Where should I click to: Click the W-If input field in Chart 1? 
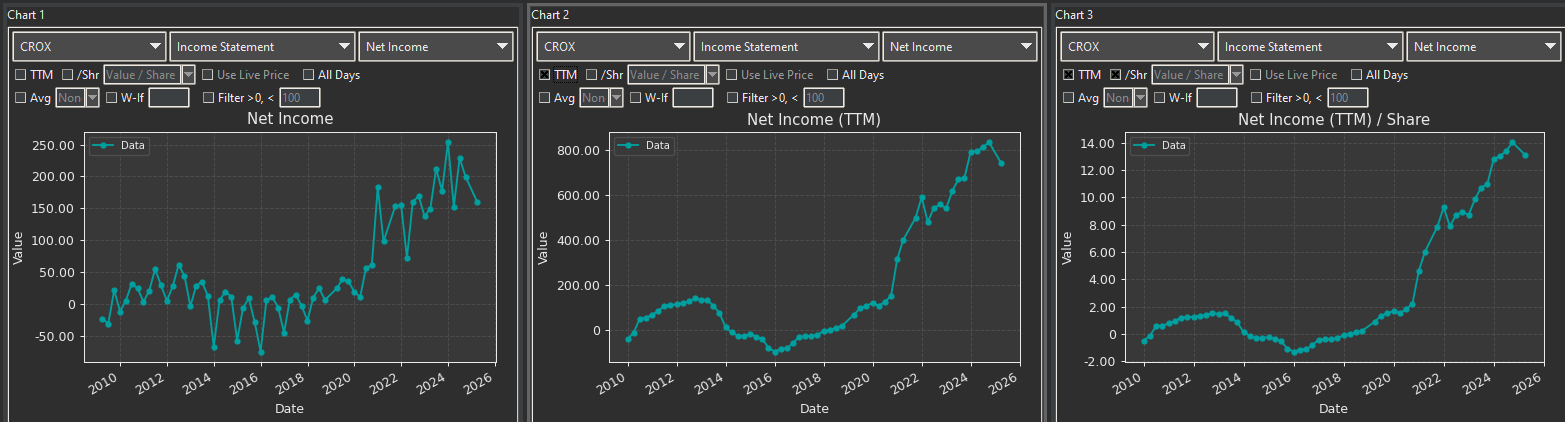point(169,98)
